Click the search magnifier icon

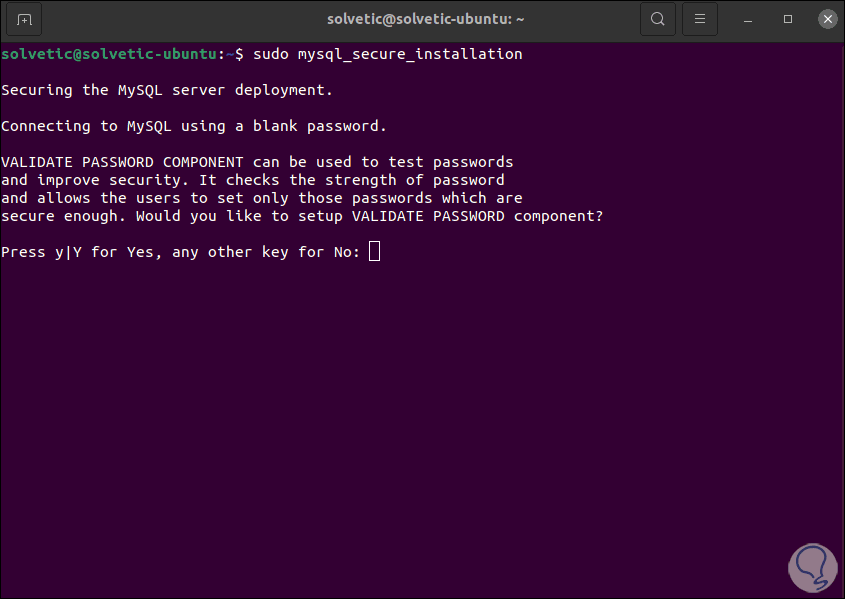point(657,19)
